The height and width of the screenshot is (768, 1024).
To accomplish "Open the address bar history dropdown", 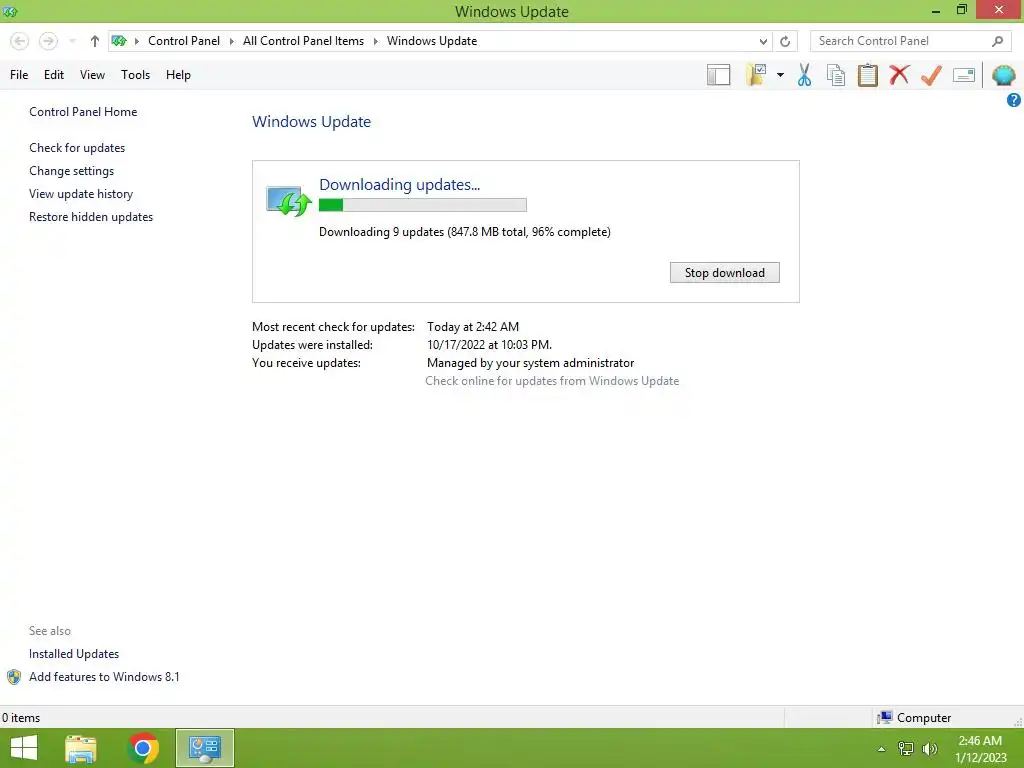I will pos(763,41).
